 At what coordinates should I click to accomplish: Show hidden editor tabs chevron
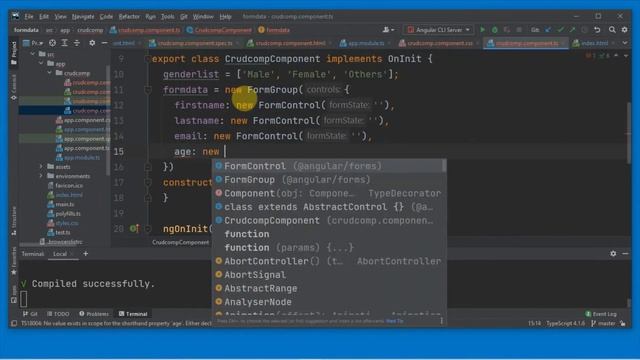click(x=625, y=43)
